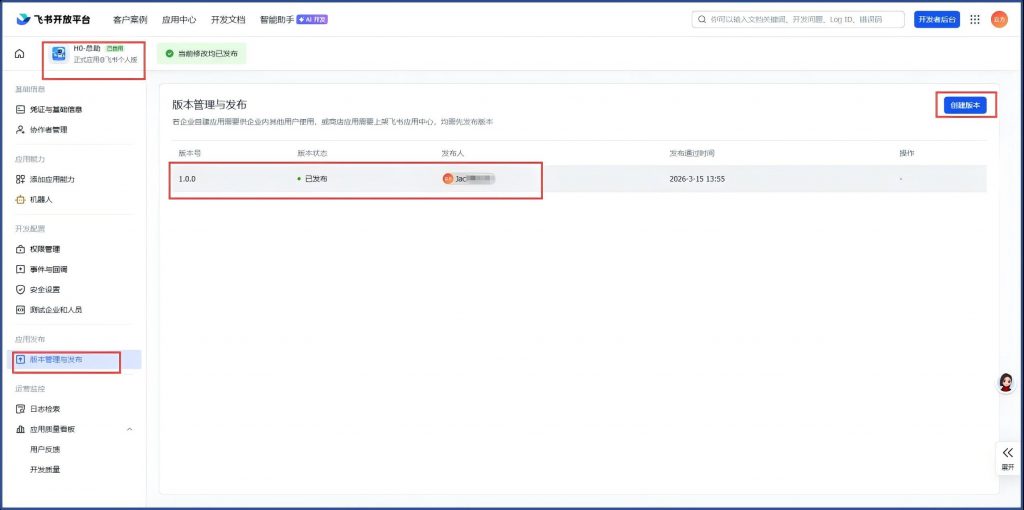Viewport: 1024px width, 510px height.
Task: Open 客户案例 in top navigation
Action: [130, 19]
